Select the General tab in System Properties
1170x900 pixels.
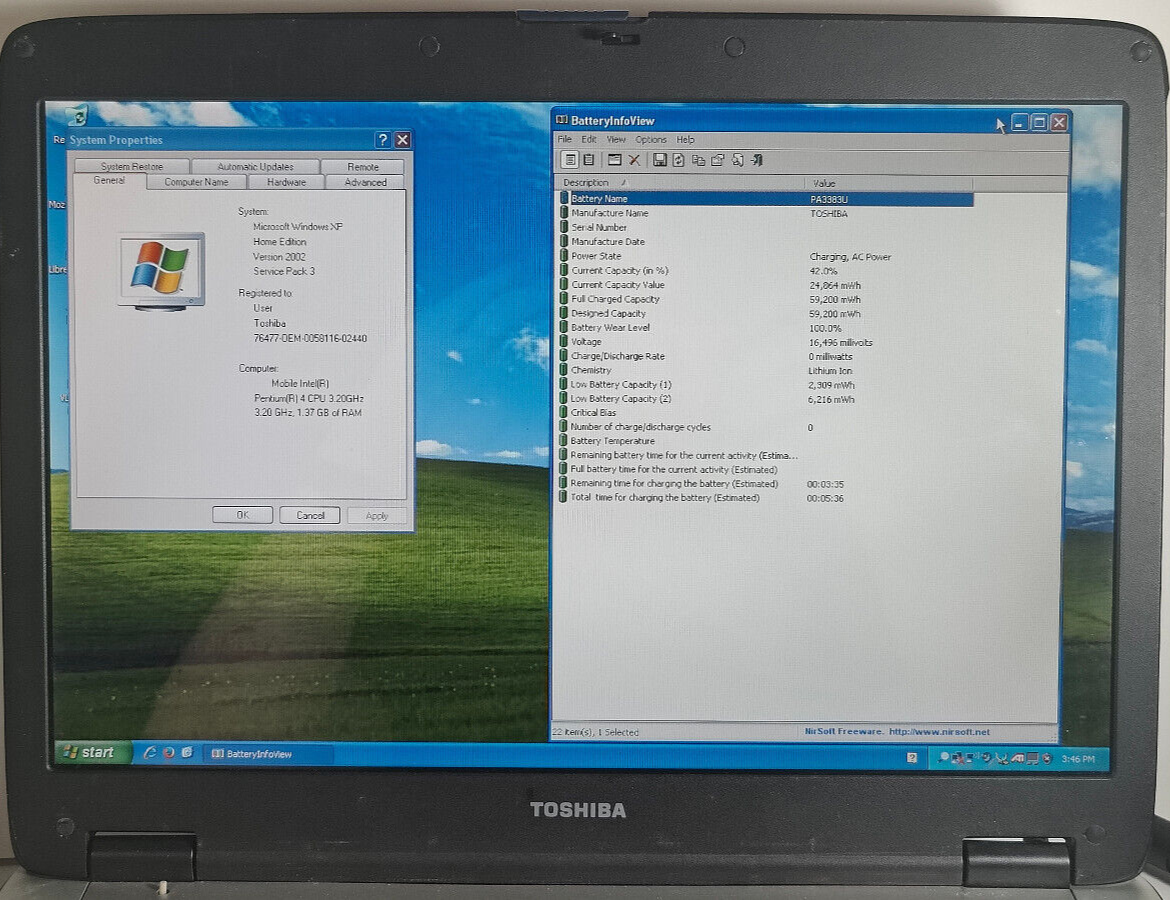109,181
